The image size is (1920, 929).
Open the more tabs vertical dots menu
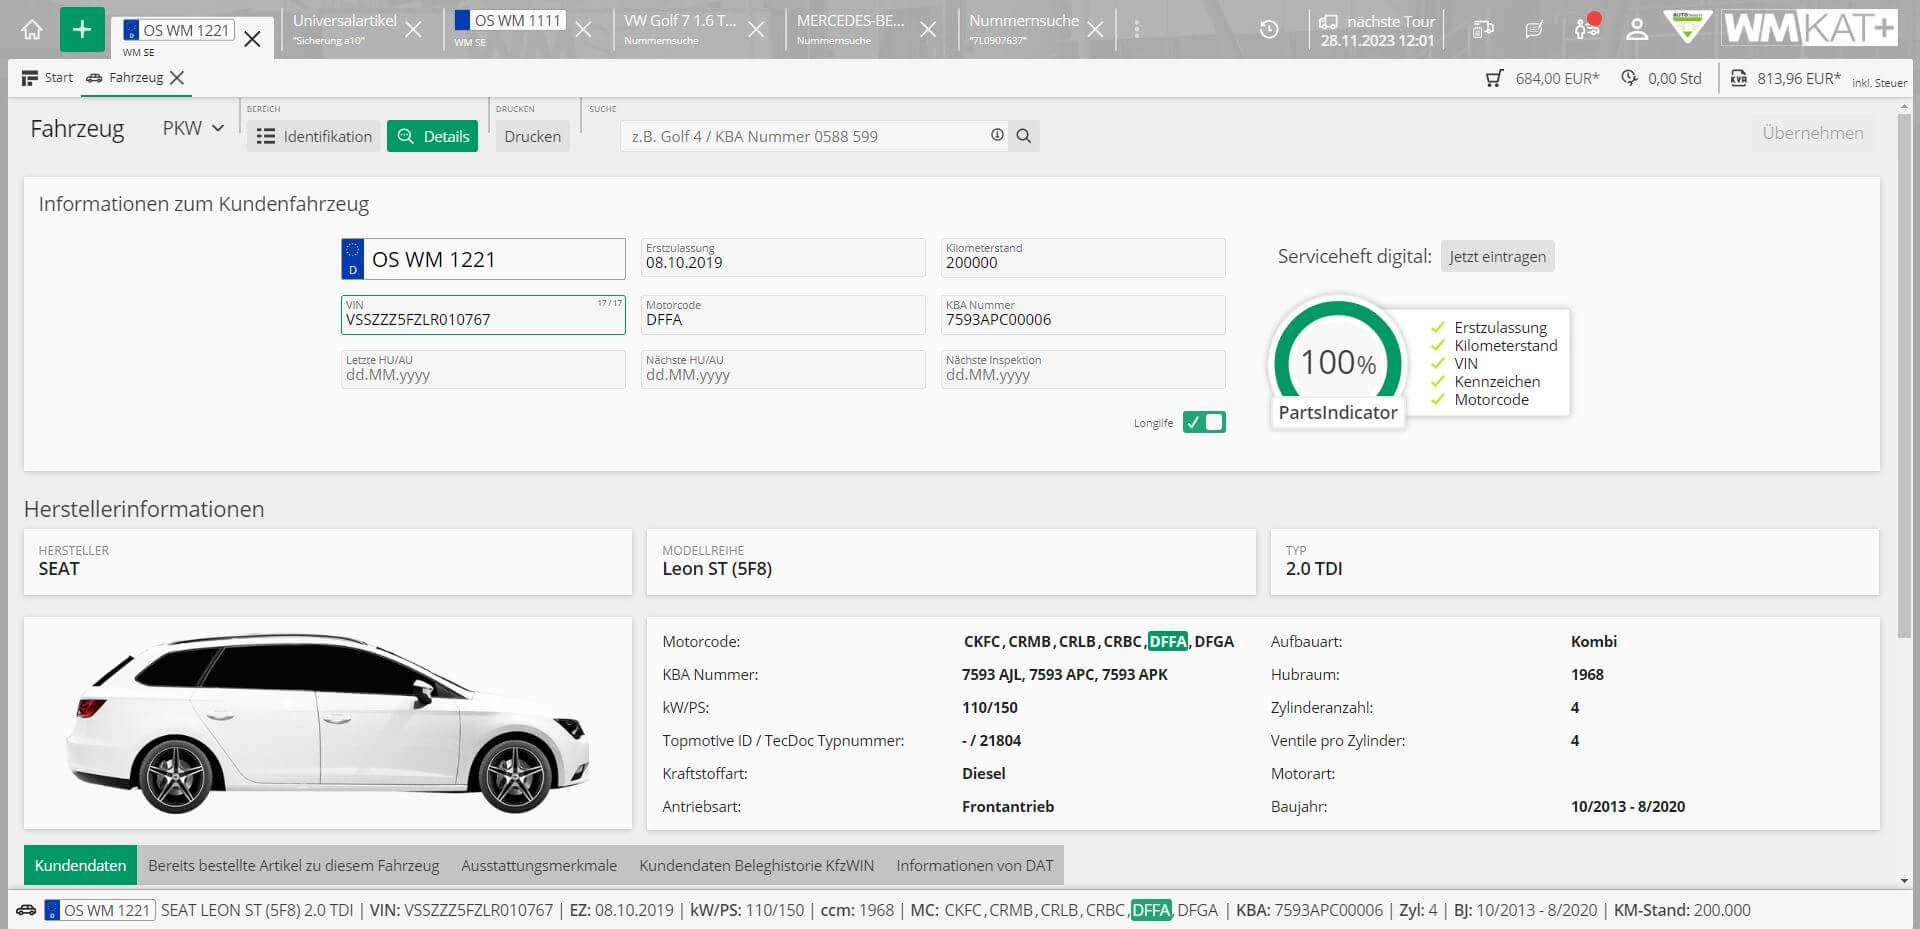1136,30
